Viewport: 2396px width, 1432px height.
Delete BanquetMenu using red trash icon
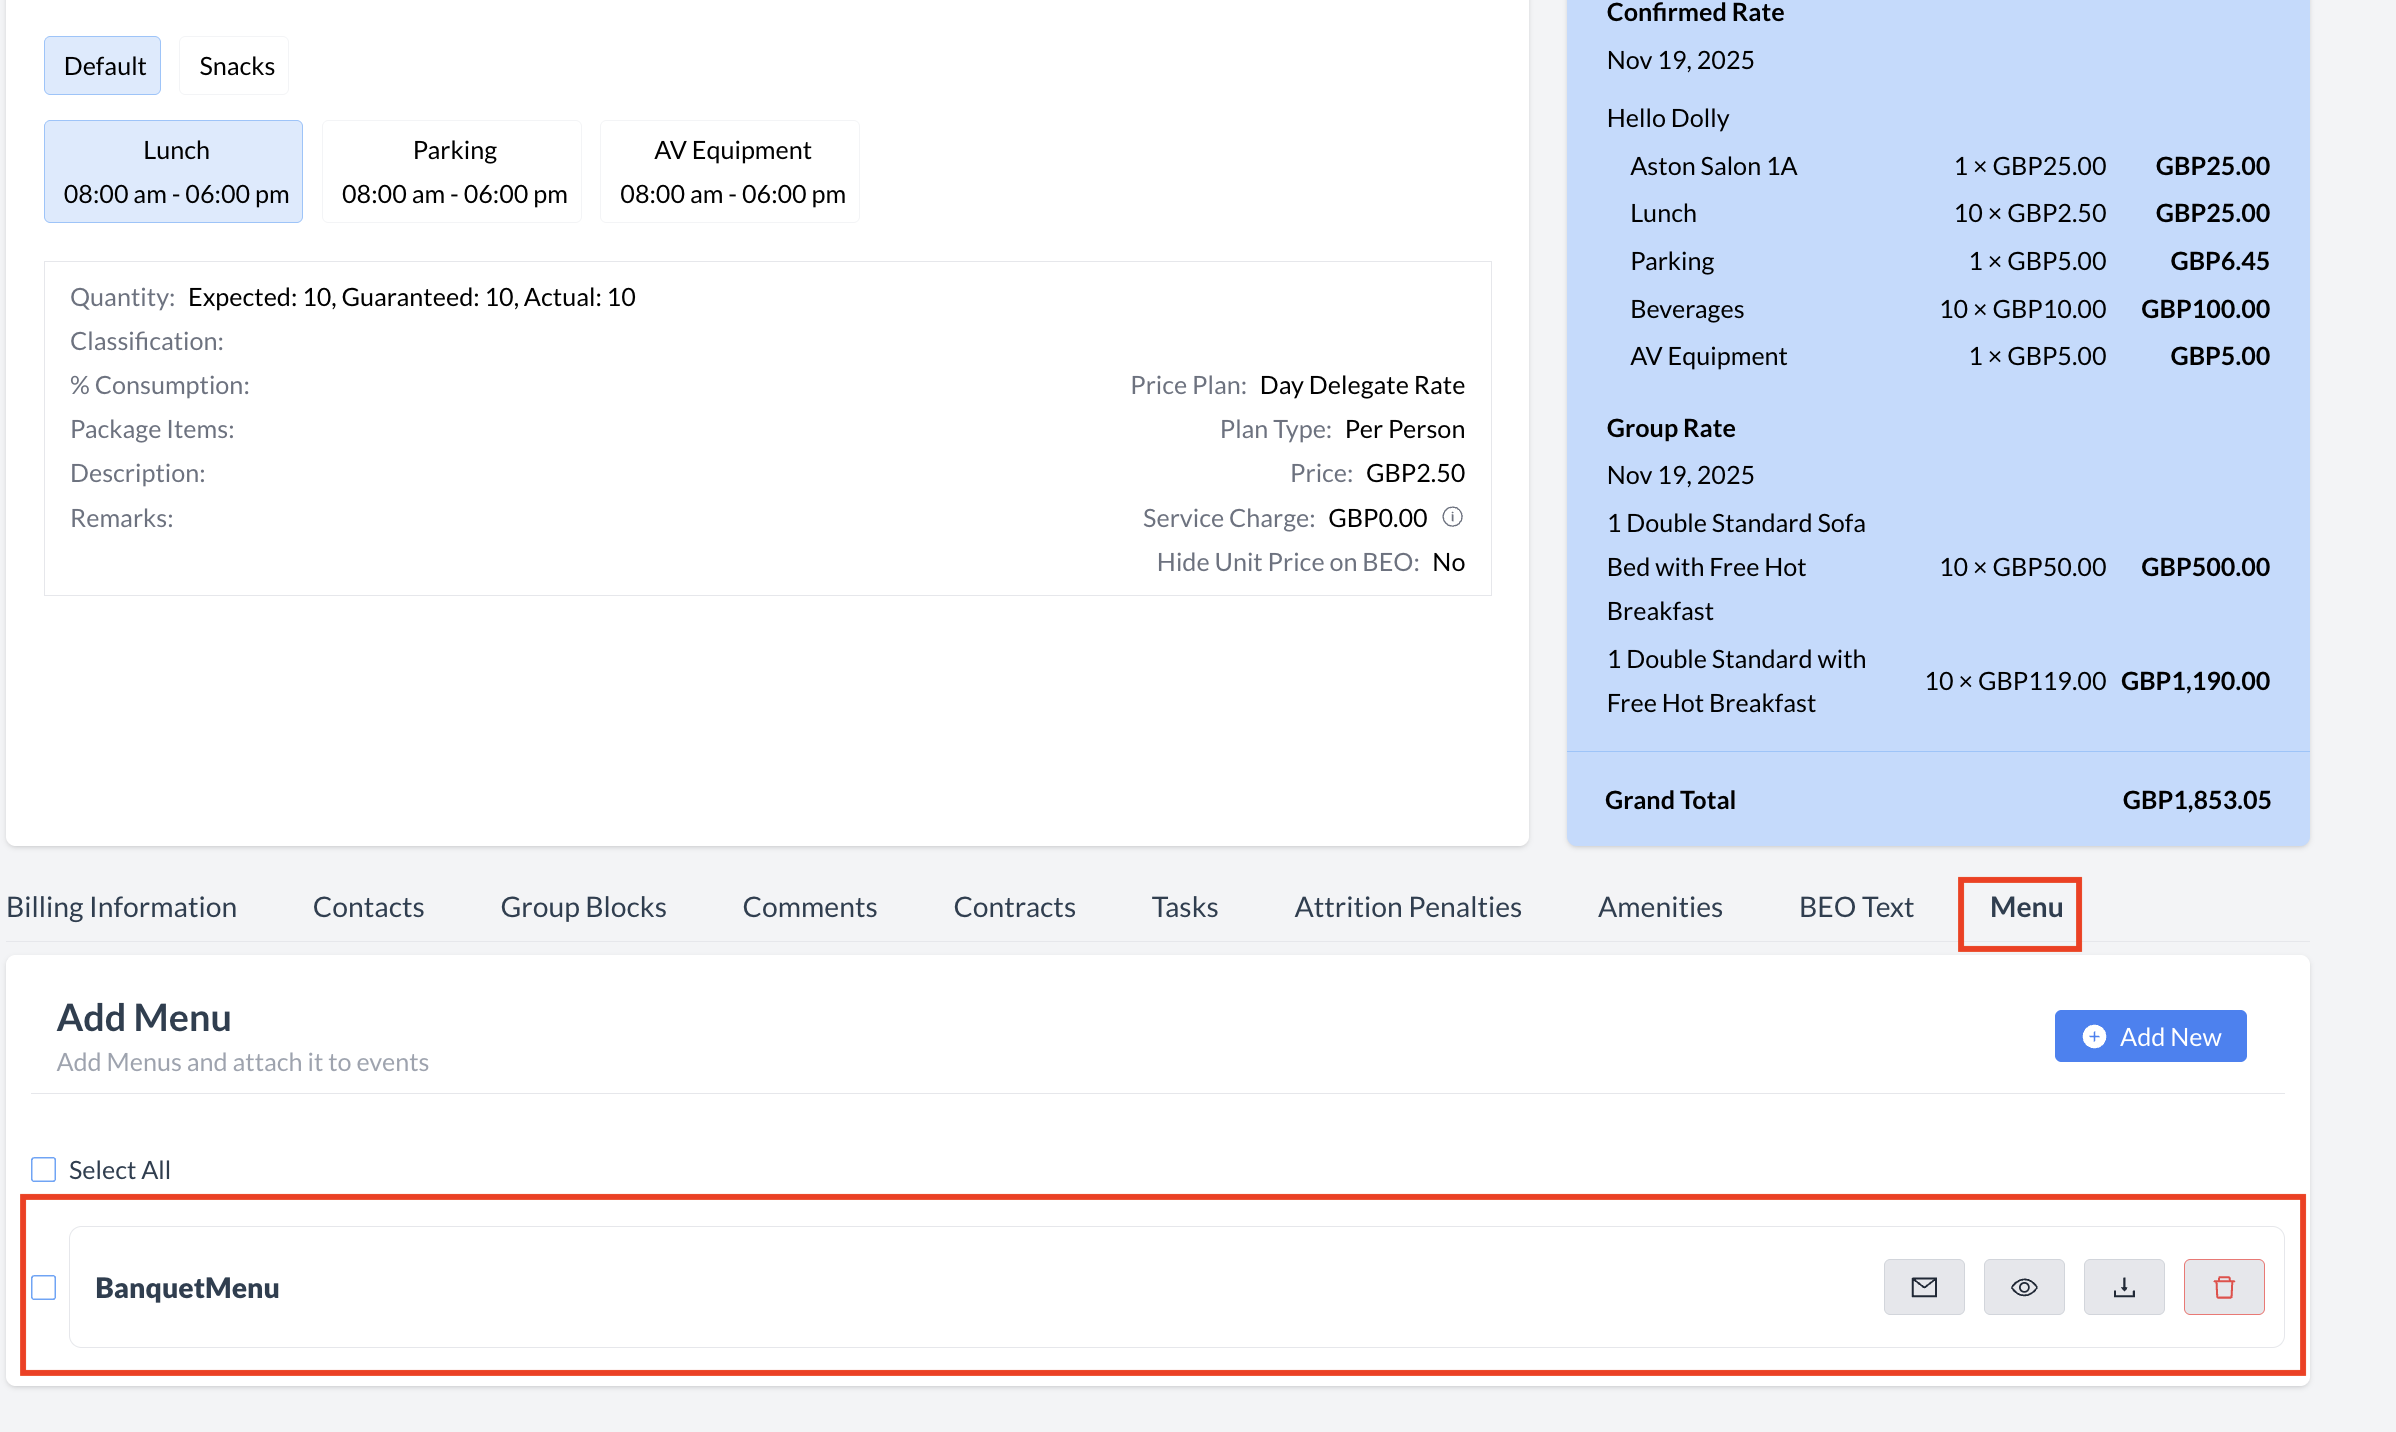2223,1287
